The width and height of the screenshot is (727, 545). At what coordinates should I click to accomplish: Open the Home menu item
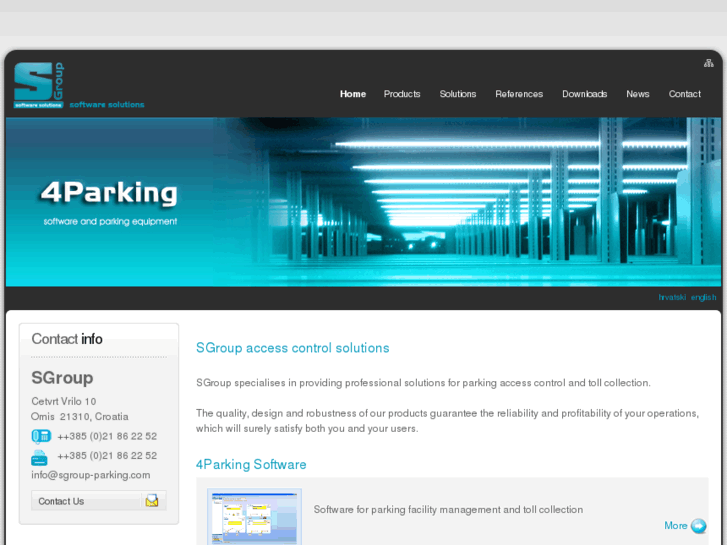coord(353,94)
